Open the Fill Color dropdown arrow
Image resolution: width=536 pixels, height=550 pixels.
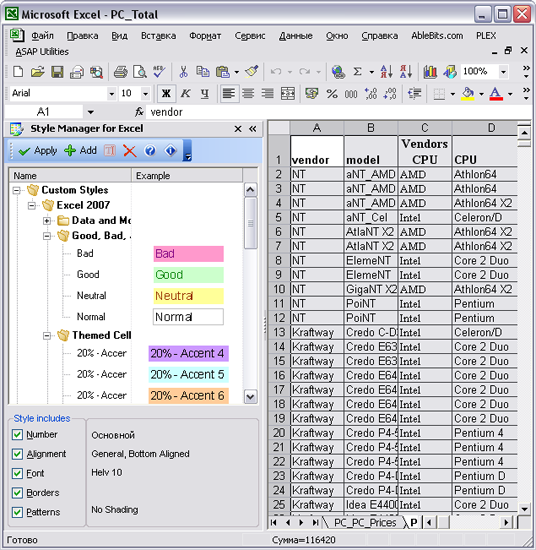coord(481,94)
